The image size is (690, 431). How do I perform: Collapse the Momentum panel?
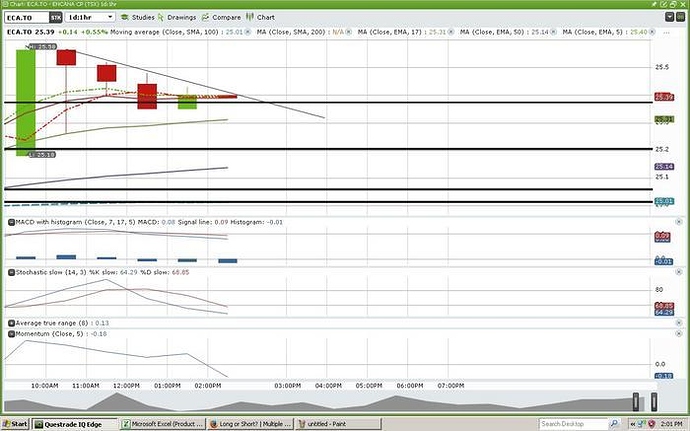pos(11,334)
